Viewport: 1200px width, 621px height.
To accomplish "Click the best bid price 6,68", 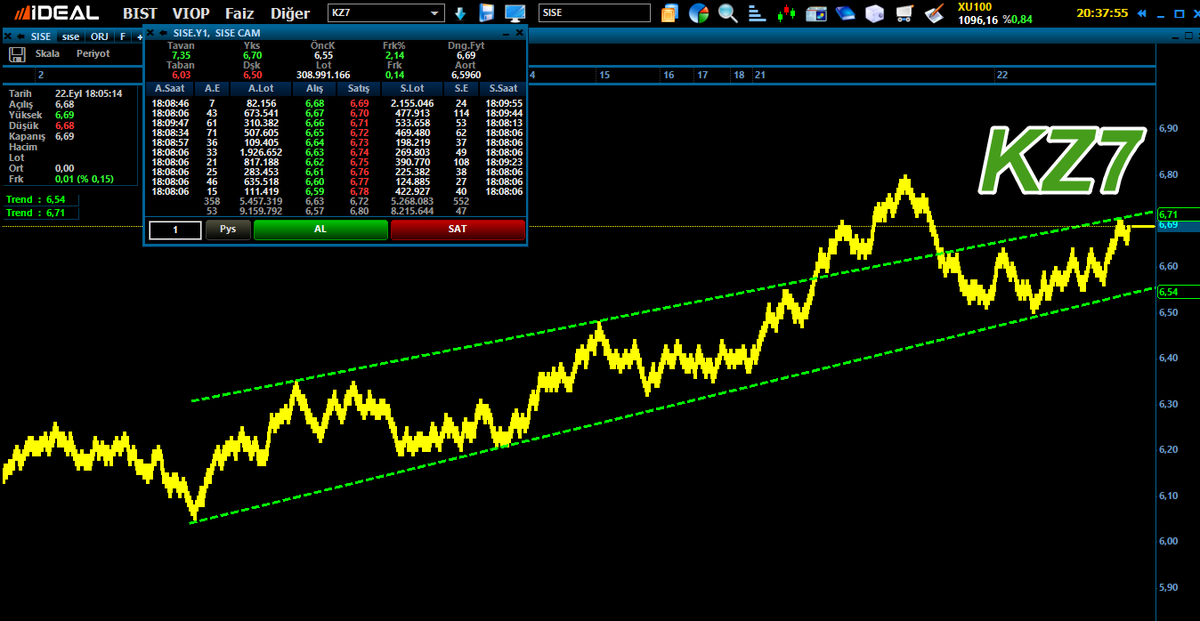I will 315,103.
